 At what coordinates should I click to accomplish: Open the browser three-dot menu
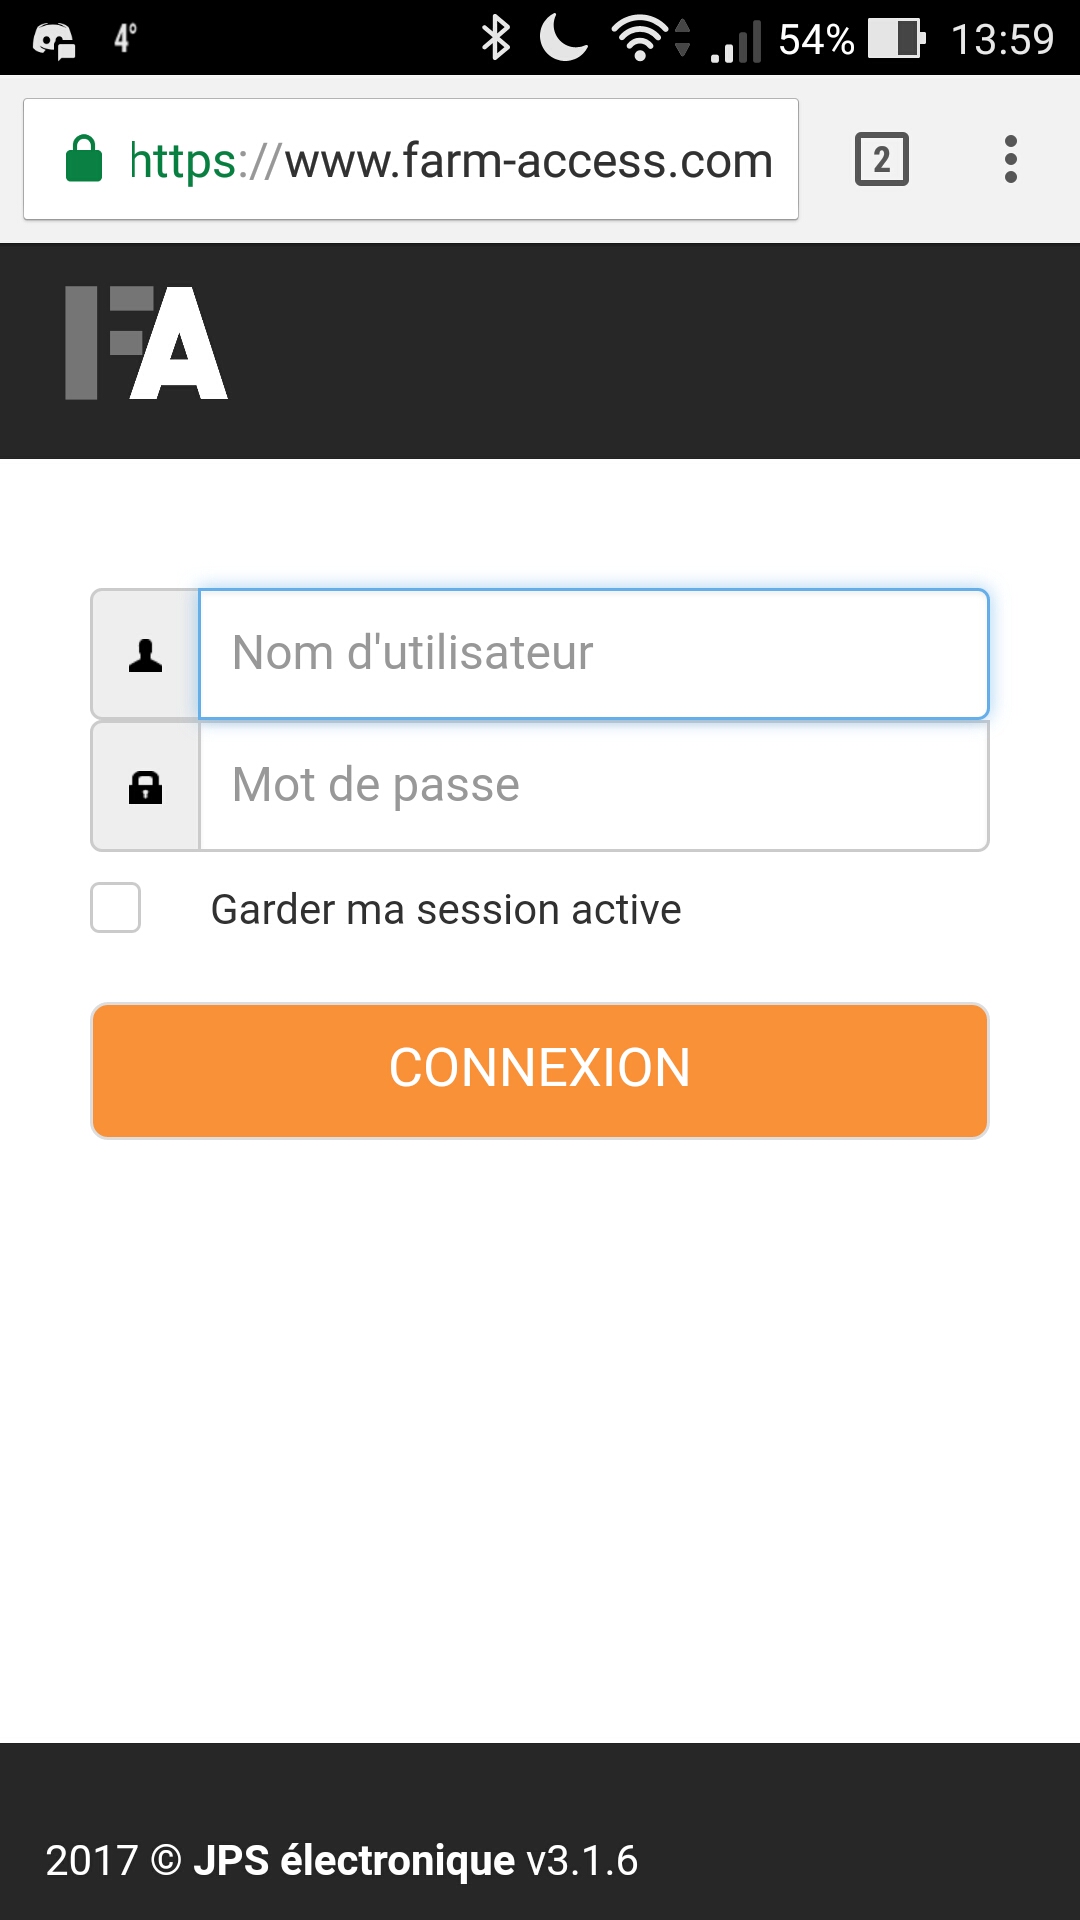click(x=1011, y=159)
